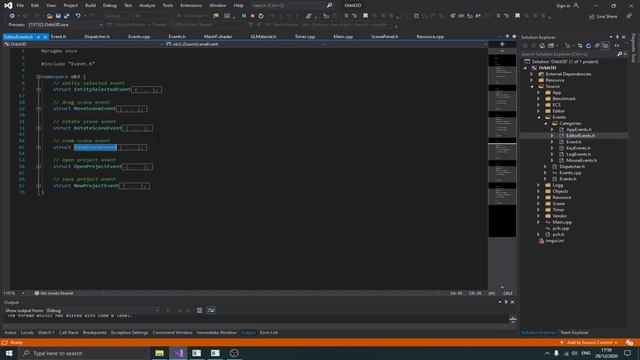640x360 pixels.
Task: Click the Live Share button
Action: [x=603, y=16]
